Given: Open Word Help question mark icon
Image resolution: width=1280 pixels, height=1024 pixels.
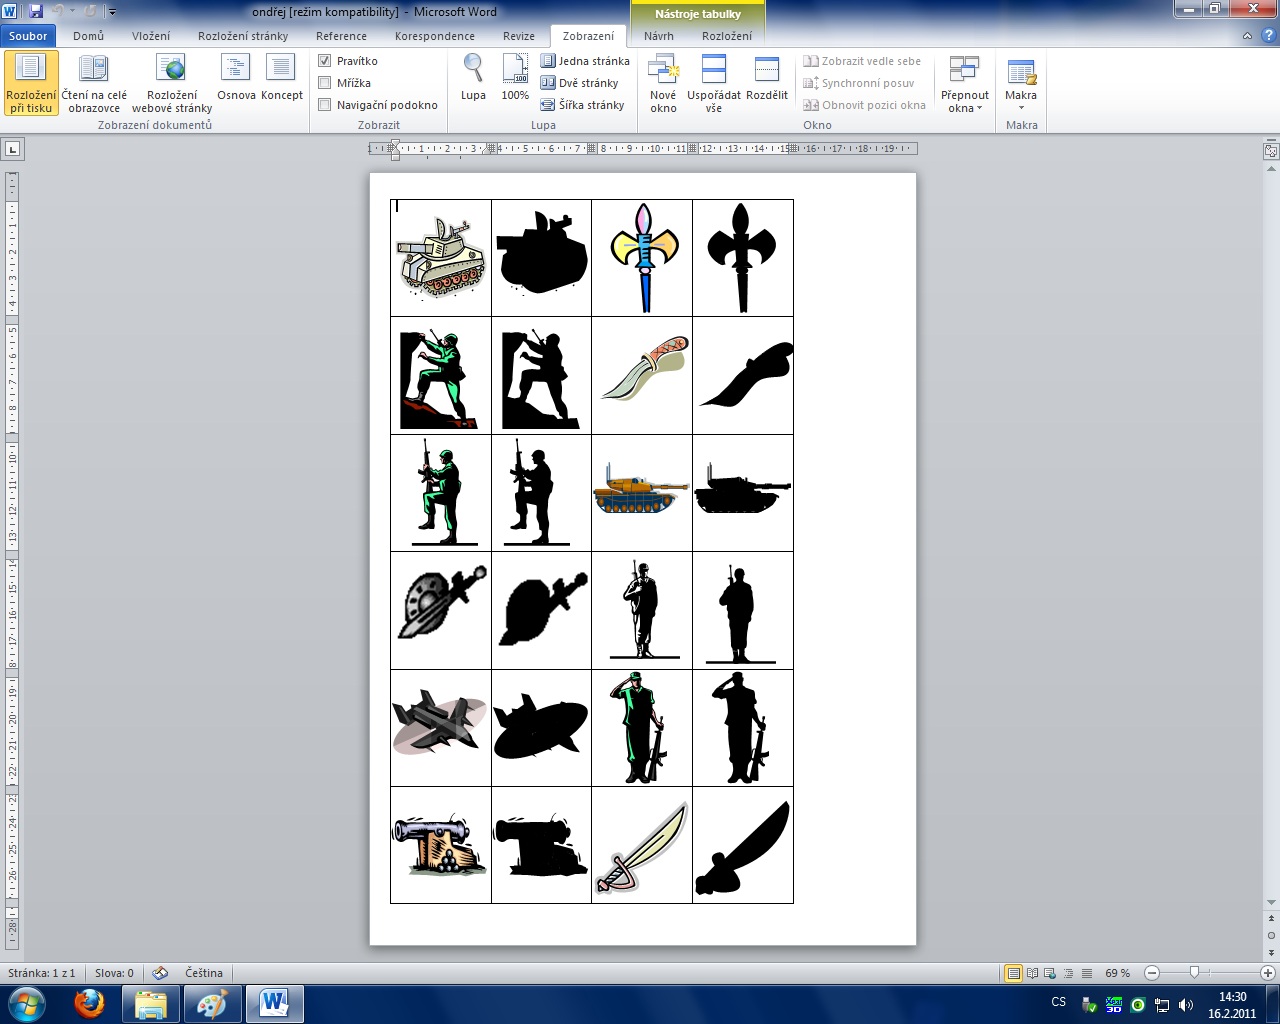Looking at the screenshot, I should click(1269, 36).
